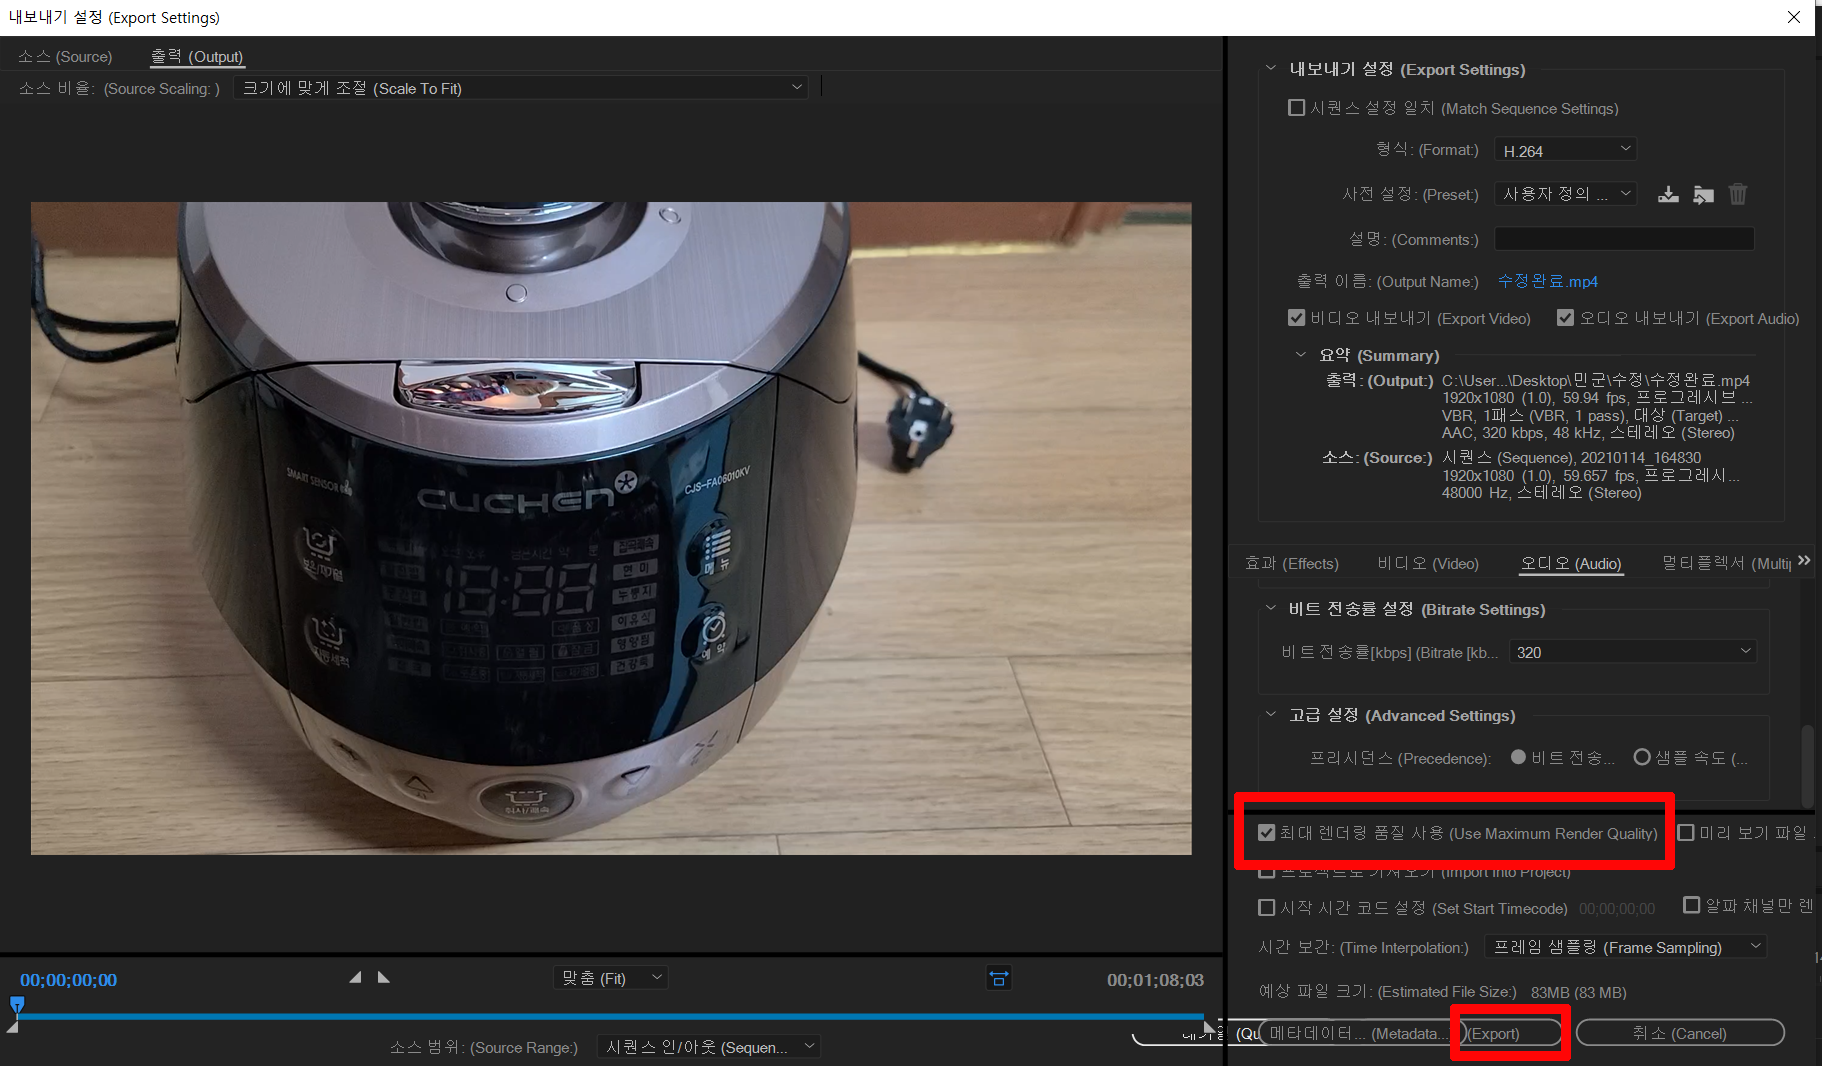Open the Source Scaling dropdown

click(x=520, y=88)
